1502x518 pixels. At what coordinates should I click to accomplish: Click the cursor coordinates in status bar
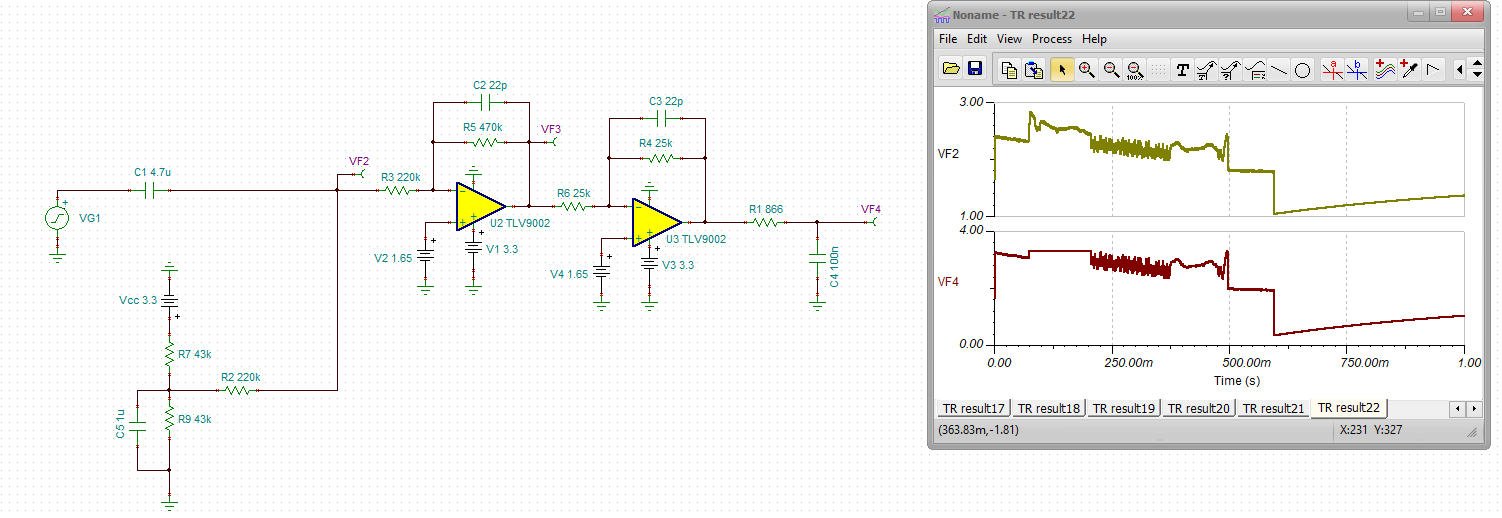pyautogui.click(x=978, y=430)
